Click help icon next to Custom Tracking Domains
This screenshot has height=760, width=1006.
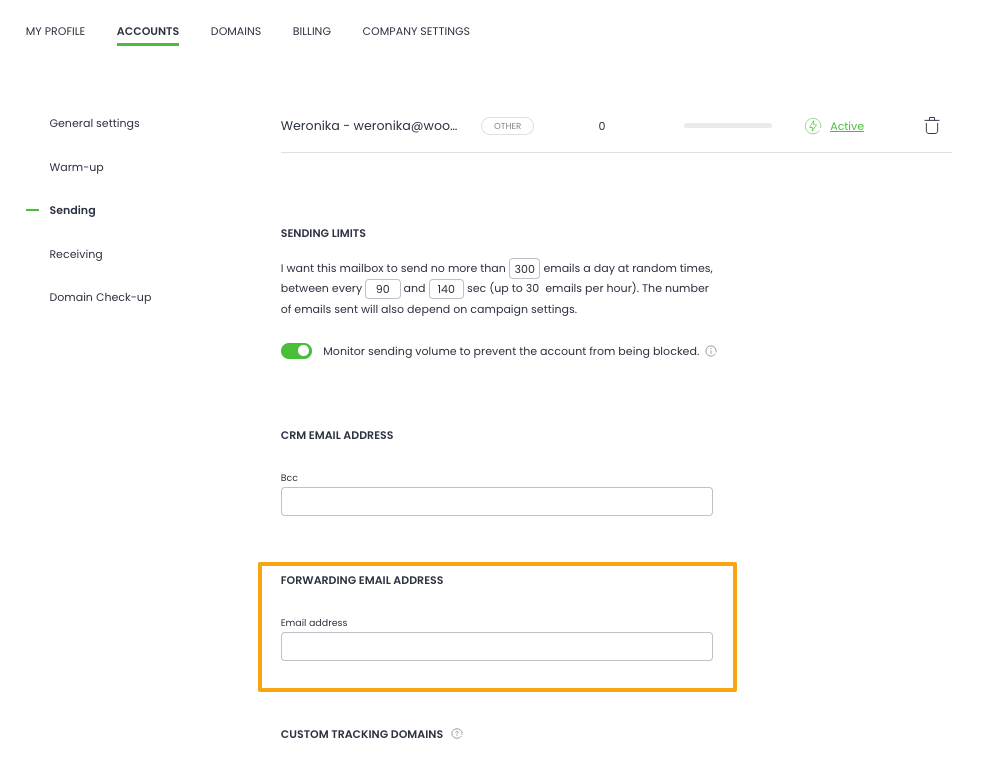click(x=457, y=734)
